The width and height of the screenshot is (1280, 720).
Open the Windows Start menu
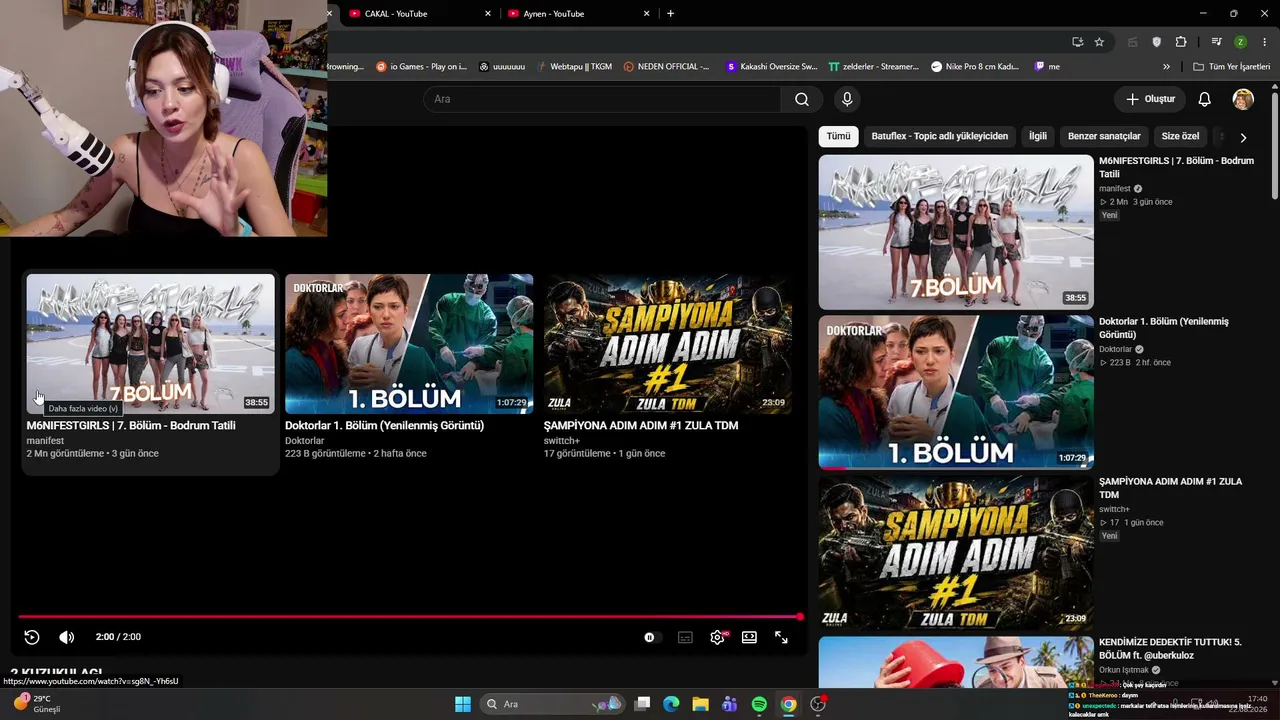pyautogui.click(x=463, y=704)
